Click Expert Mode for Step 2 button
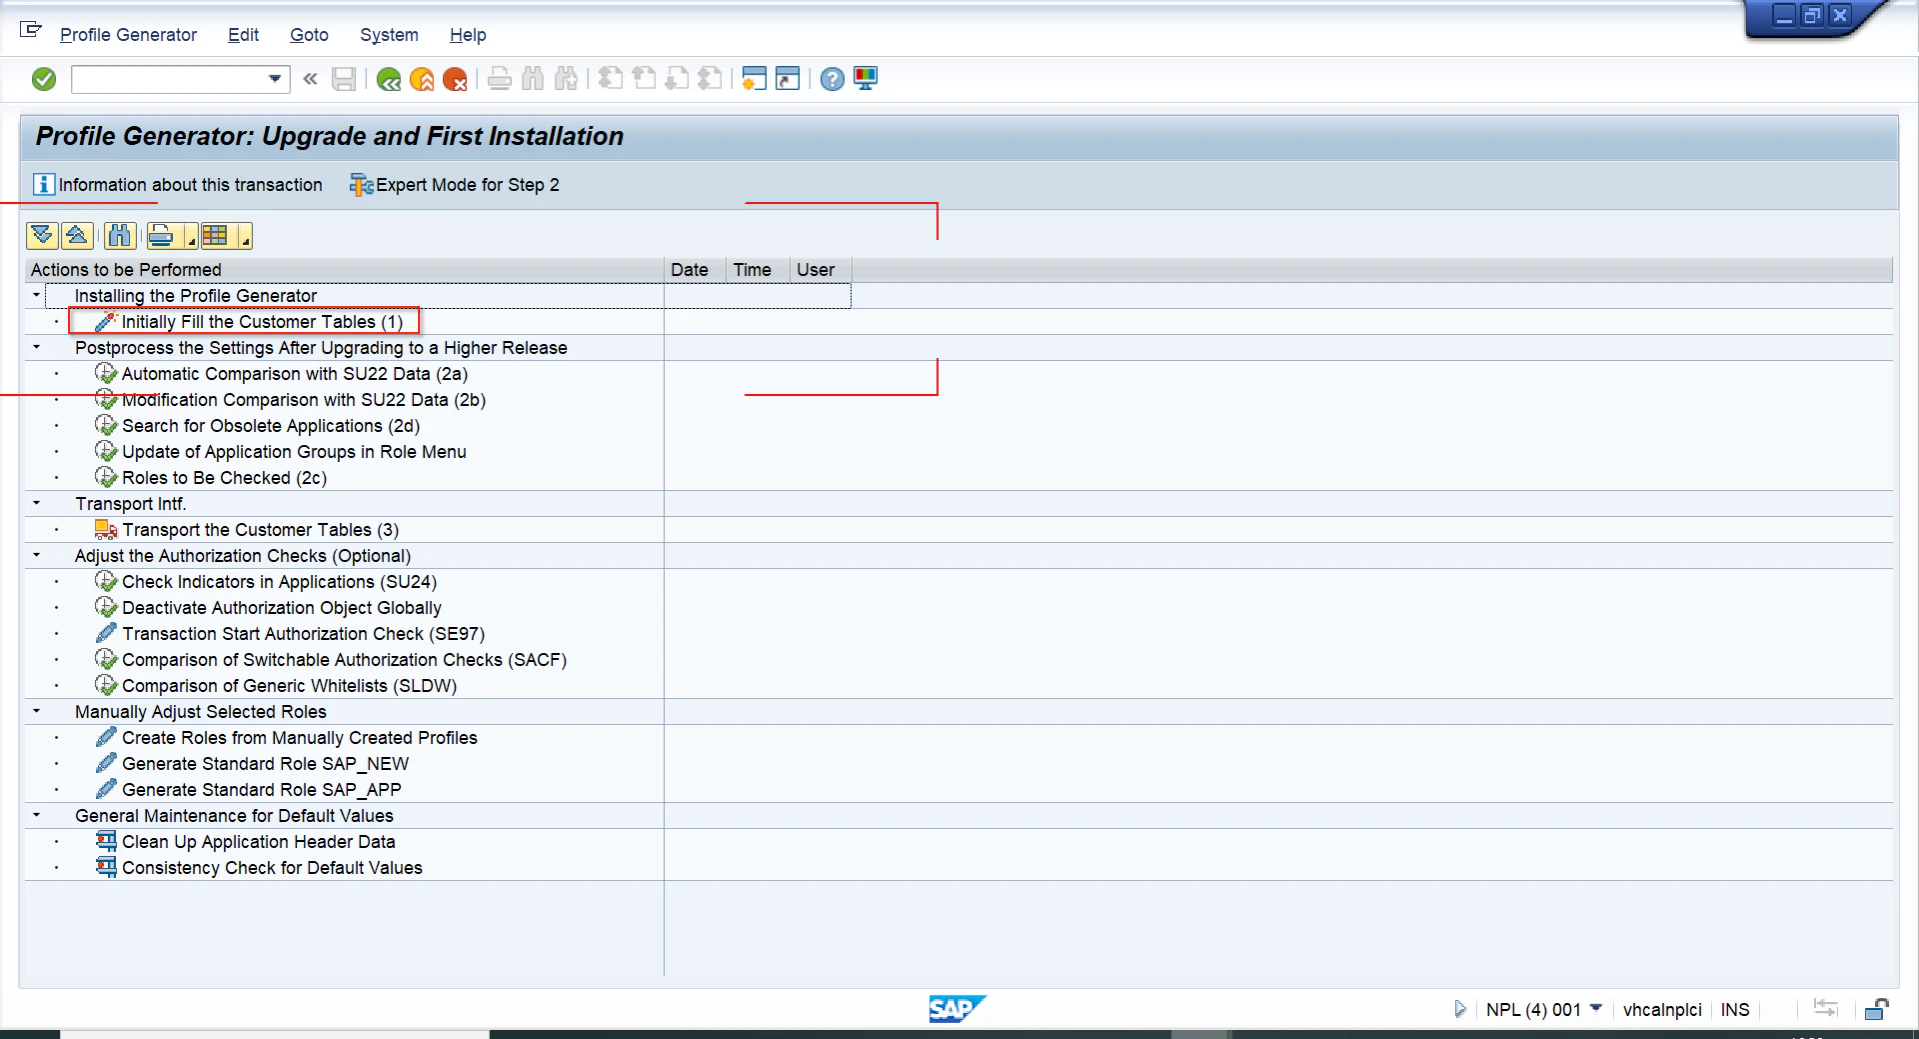The height and width of the screenshot is (1039, 1919). 454,185
